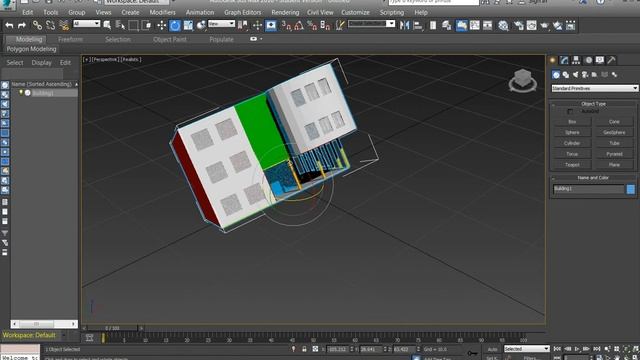640x360 pixels.
Task: Click the Bind to Space Warp icon
Action: click(x=64, y=26)
